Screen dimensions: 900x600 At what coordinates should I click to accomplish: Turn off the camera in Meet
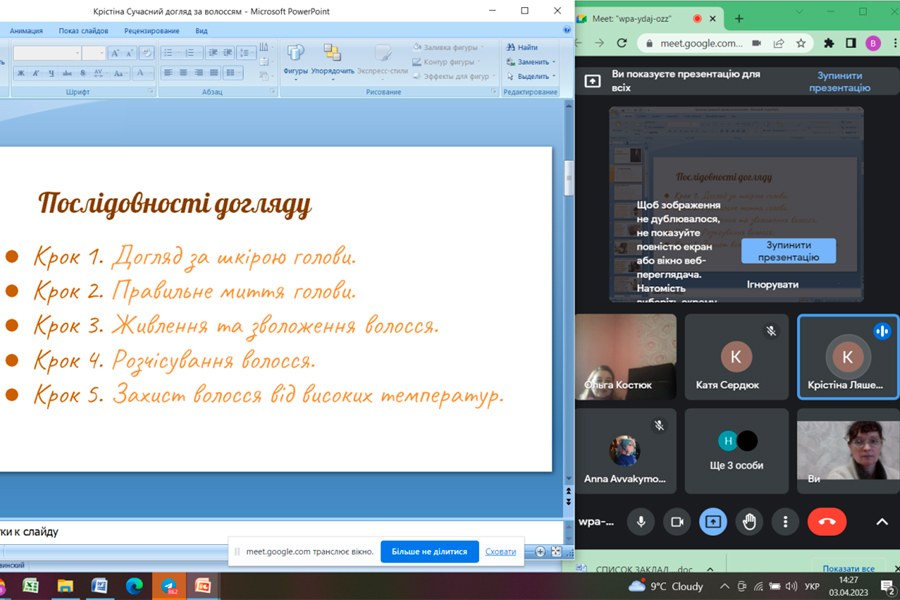(677, 521)
